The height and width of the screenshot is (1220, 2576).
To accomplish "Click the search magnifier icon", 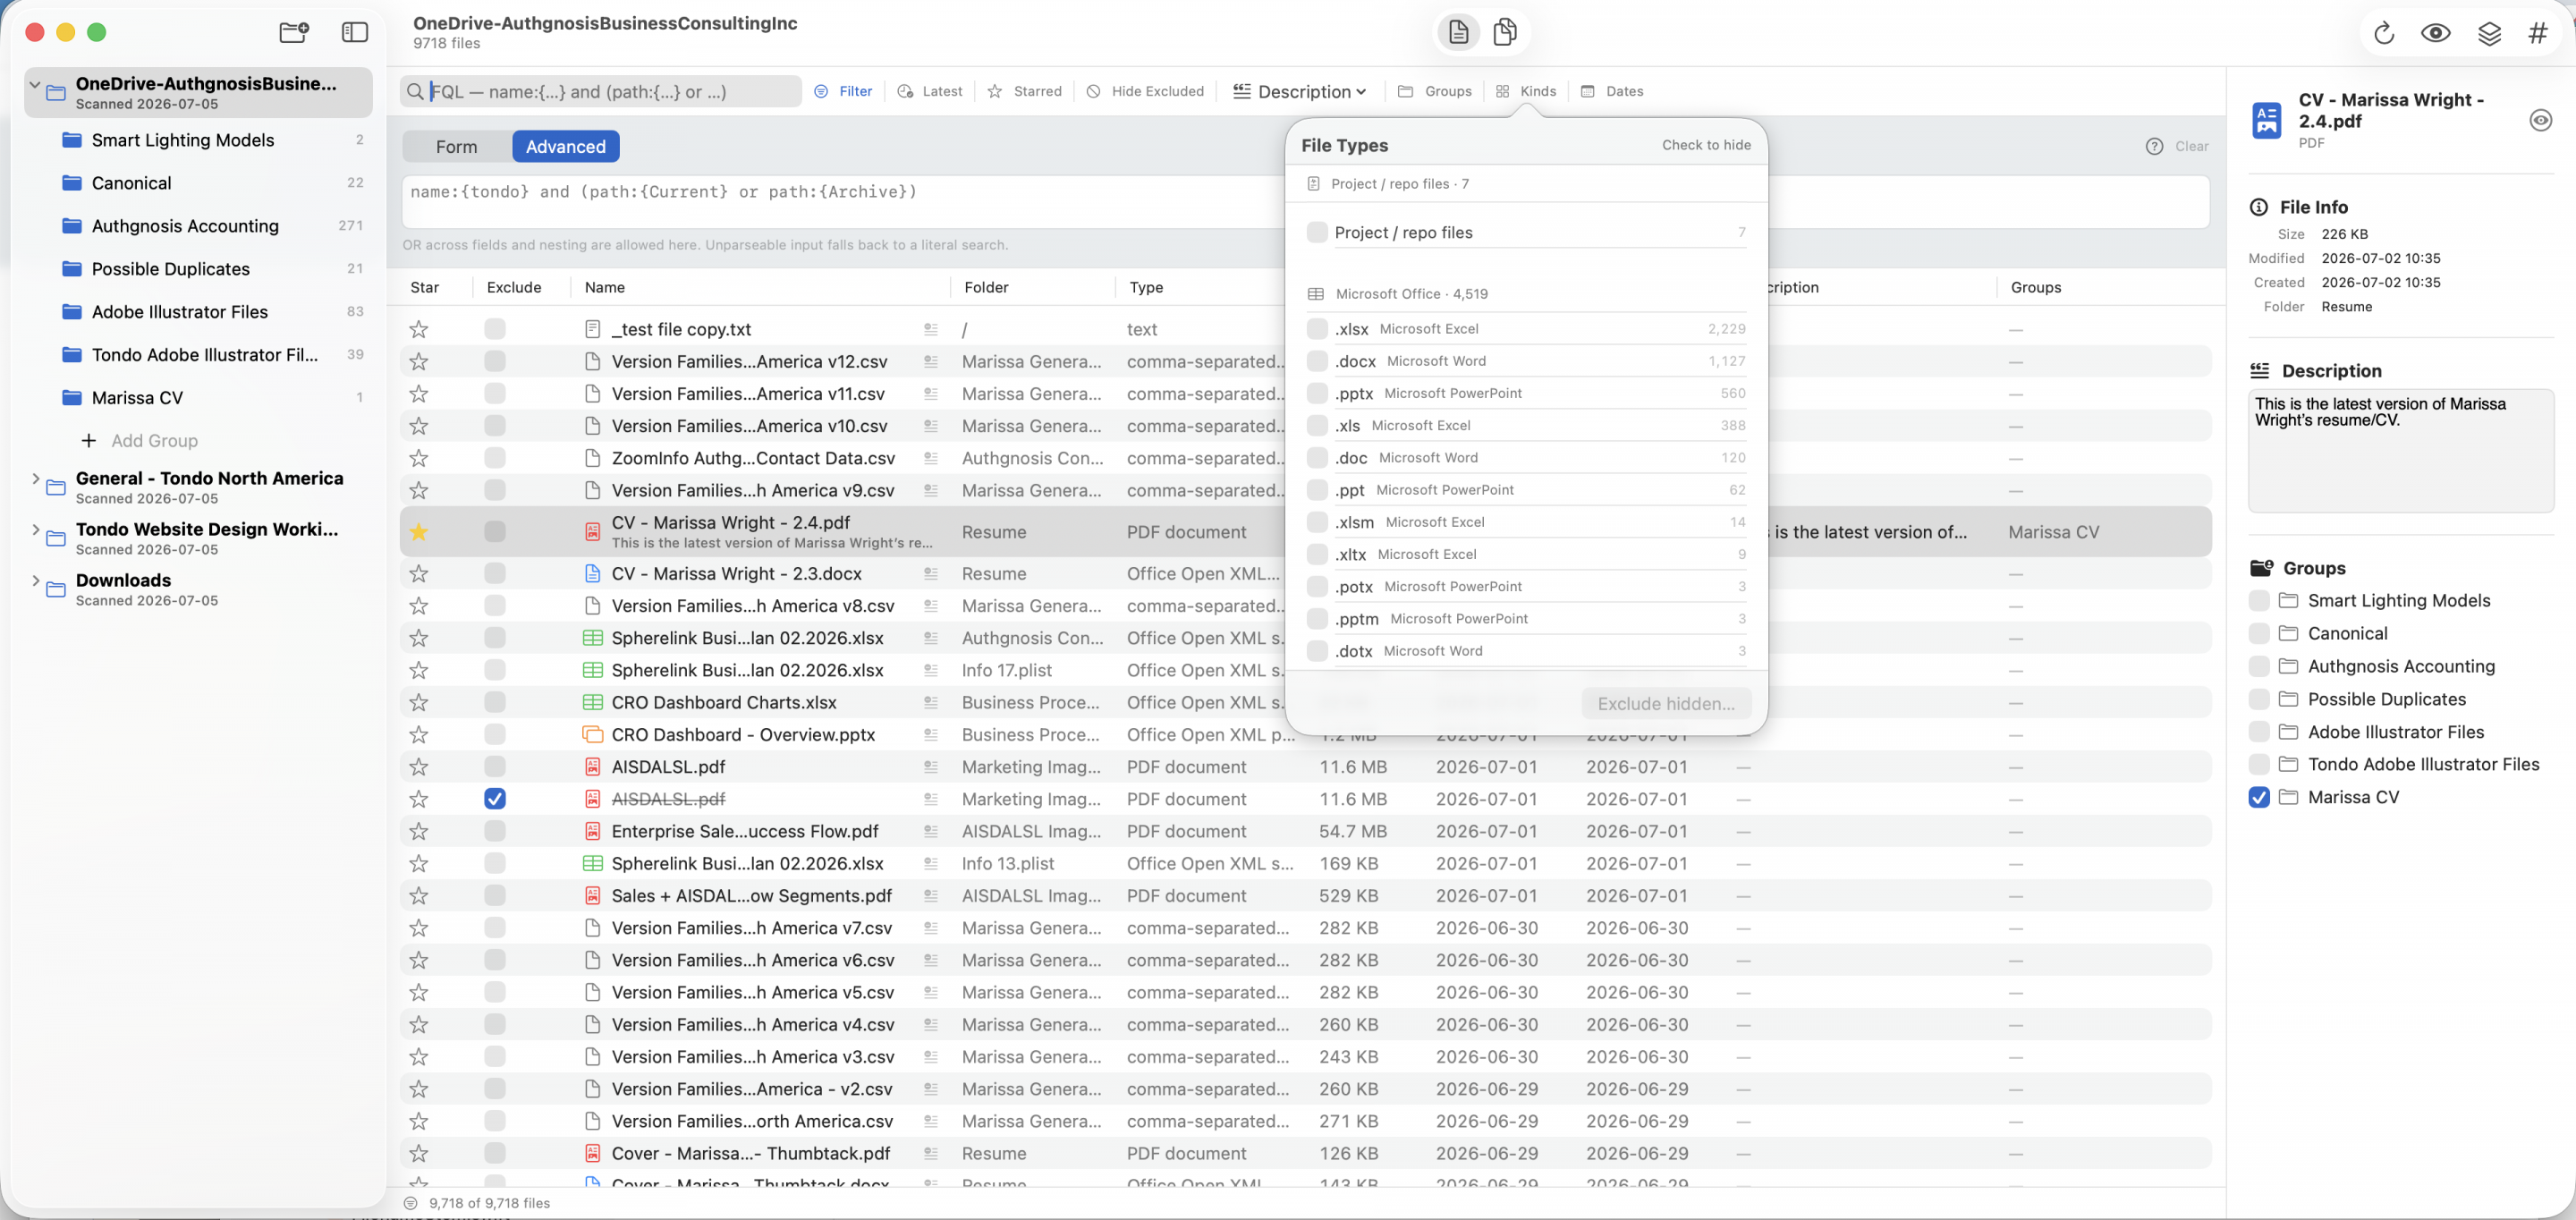I will 415,91.
